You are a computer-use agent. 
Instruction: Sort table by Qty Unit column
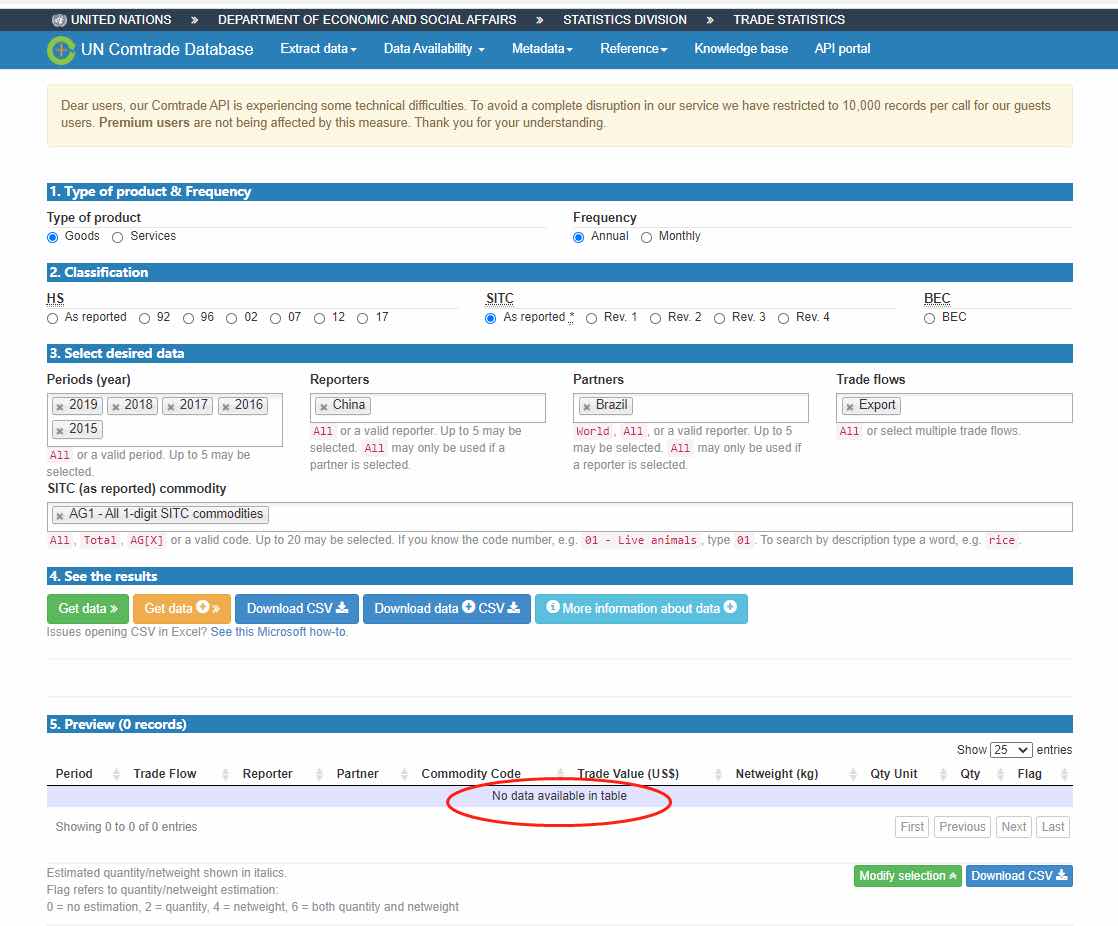pos(906,773)
